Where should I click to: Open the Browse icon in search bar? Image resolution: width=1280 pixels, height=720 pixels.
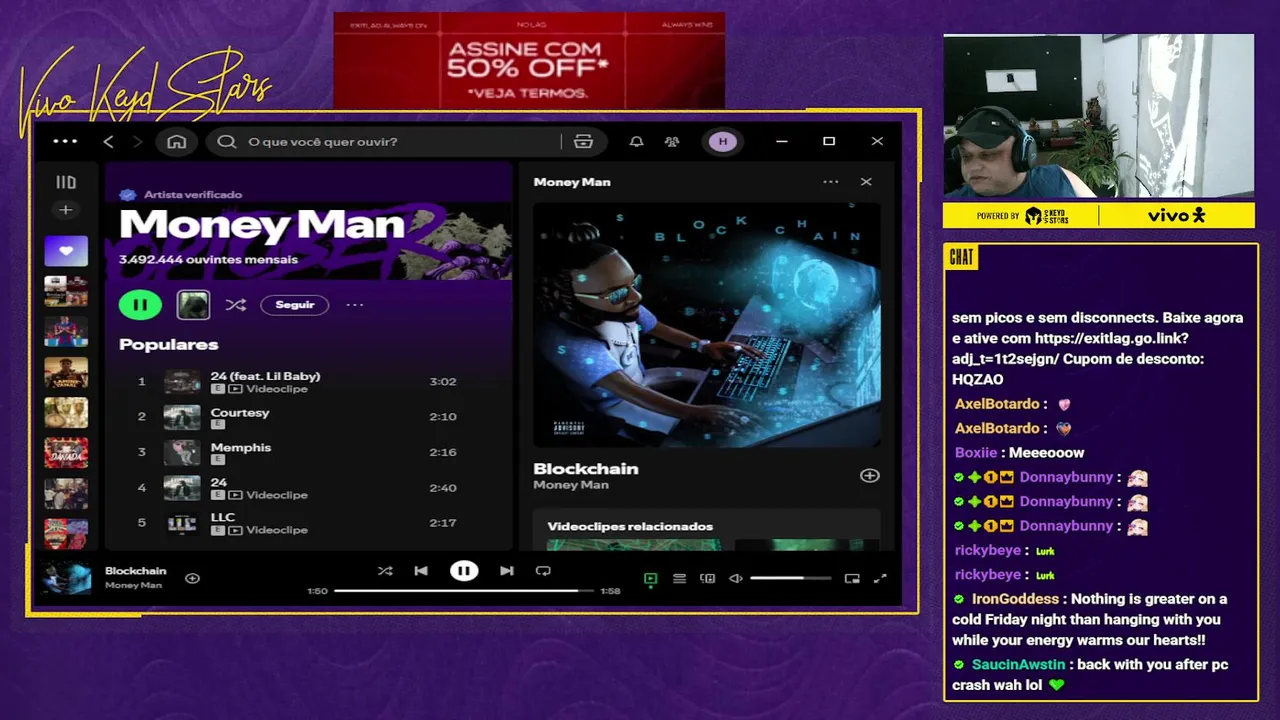[584, 142]
